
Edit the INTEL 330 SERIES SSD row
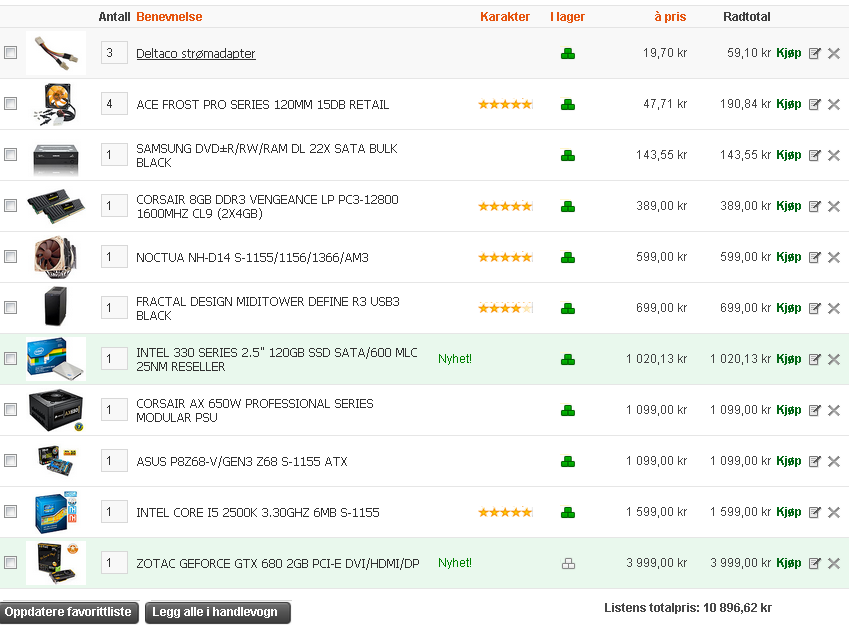click(814, 359)
